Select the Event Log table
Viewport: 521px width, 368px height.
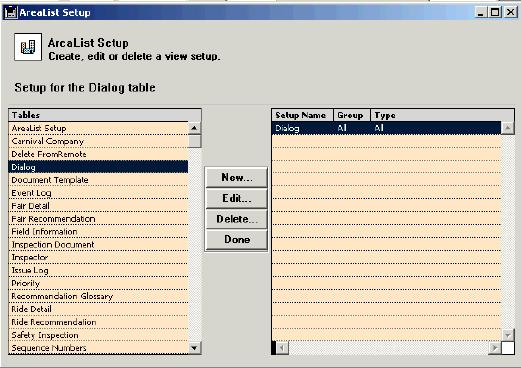[98, 193]
